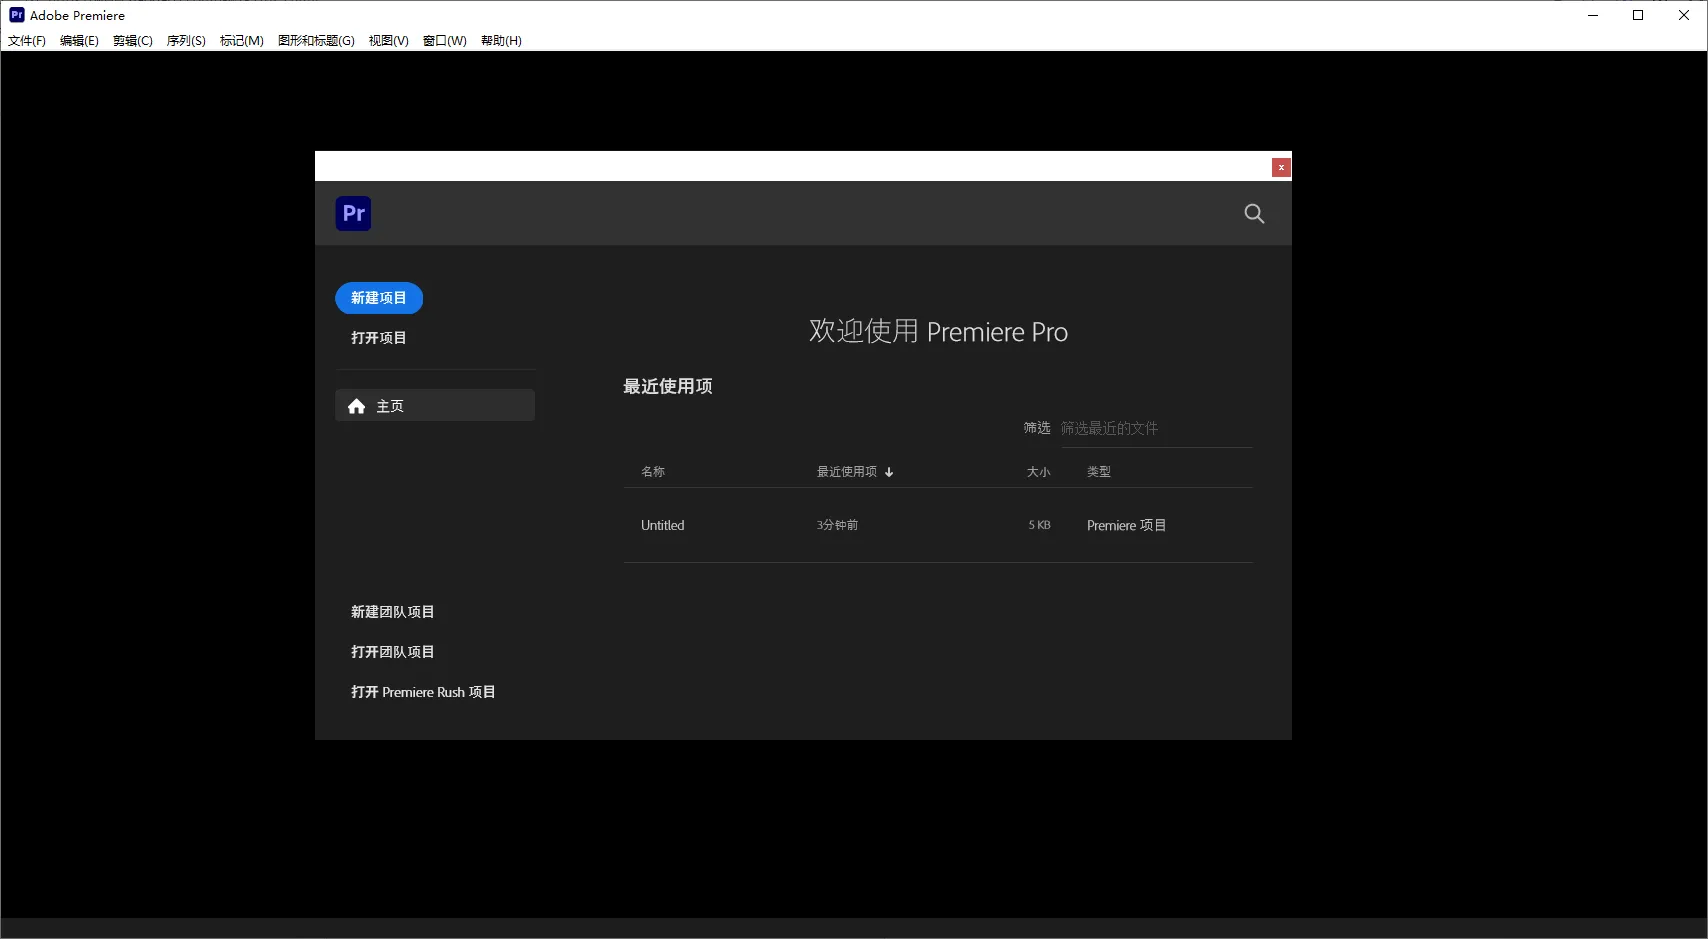Open the 文件 menu

pos(26,41)
